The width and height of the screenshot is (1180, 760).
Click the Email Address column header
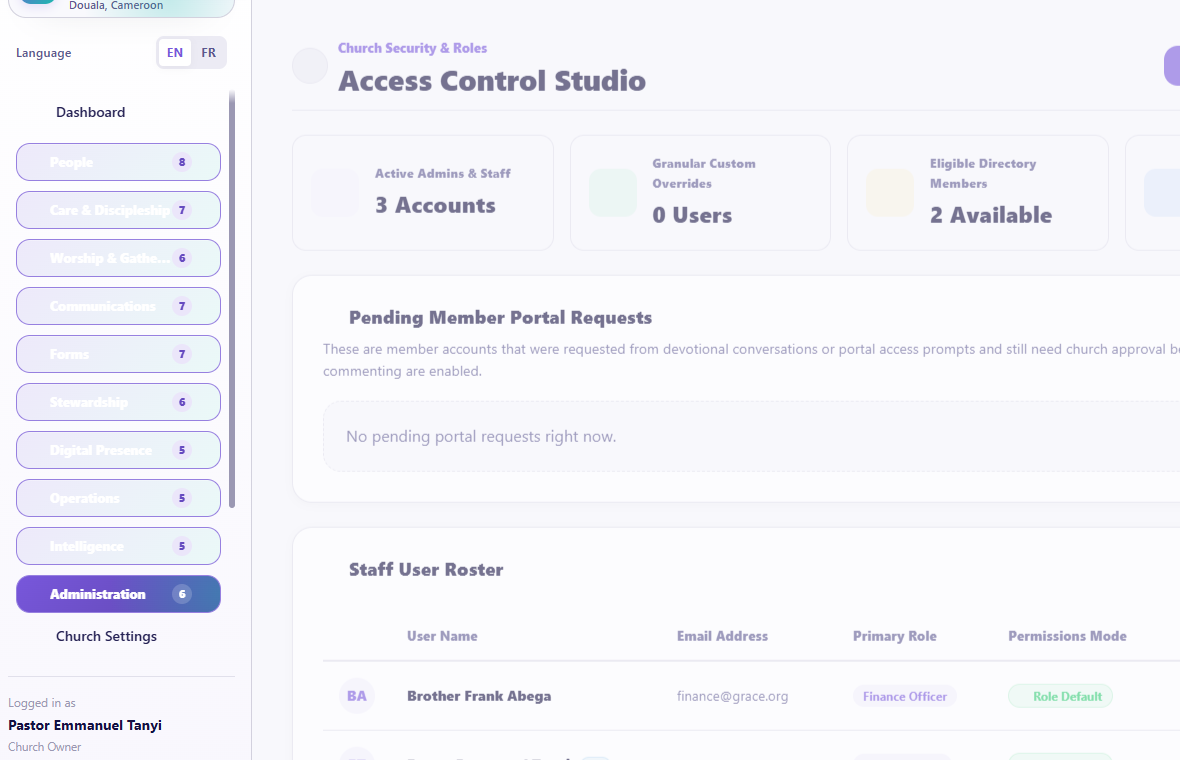pyautogui.click(x=722, y=636)
